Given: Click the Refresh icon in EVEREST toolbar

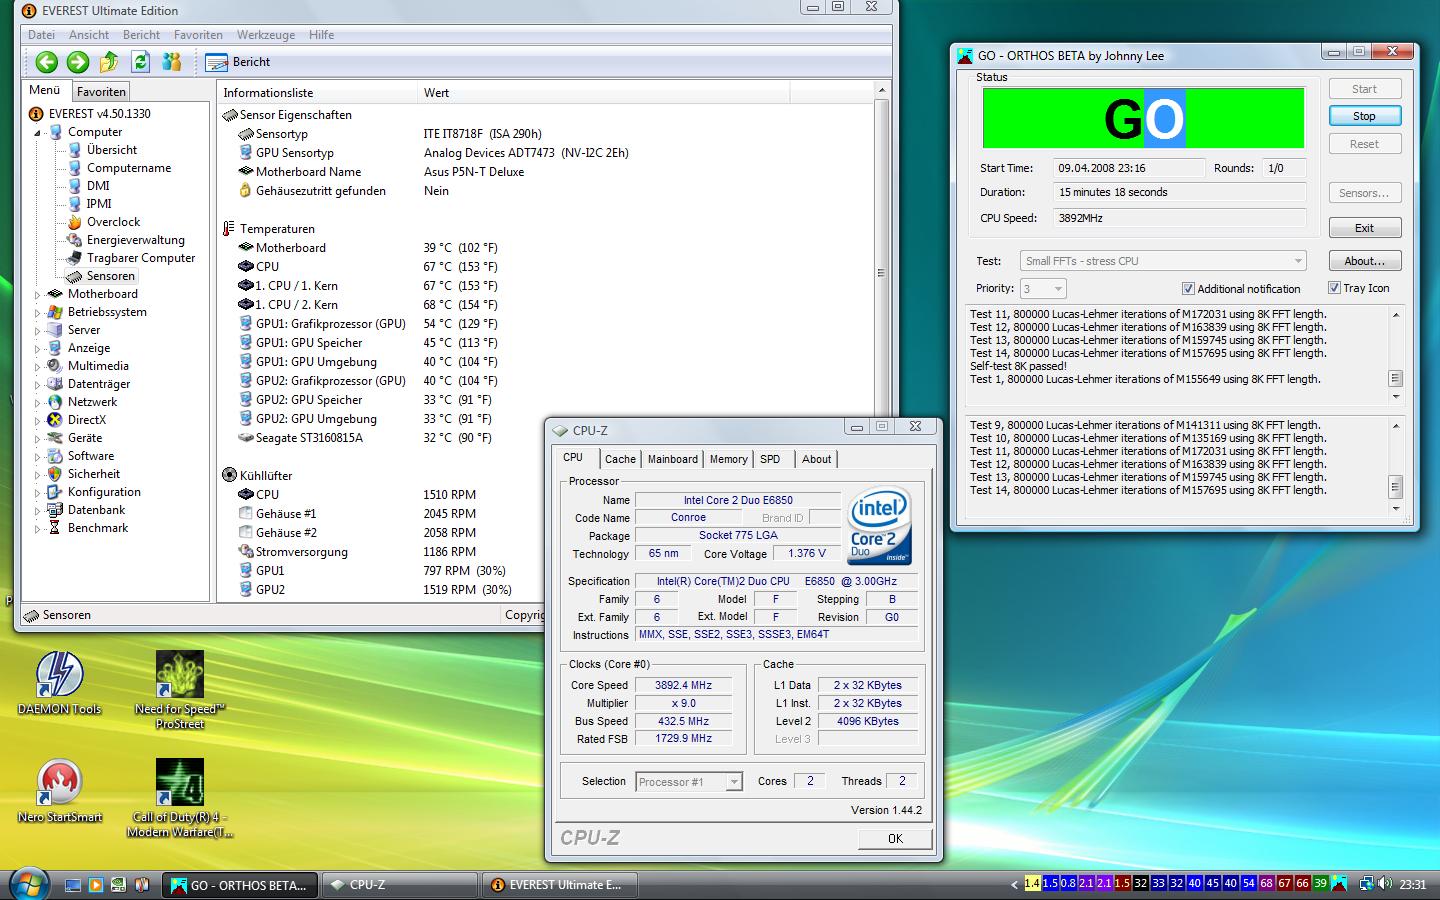Looking at the screenshot, I should (141, 62).
